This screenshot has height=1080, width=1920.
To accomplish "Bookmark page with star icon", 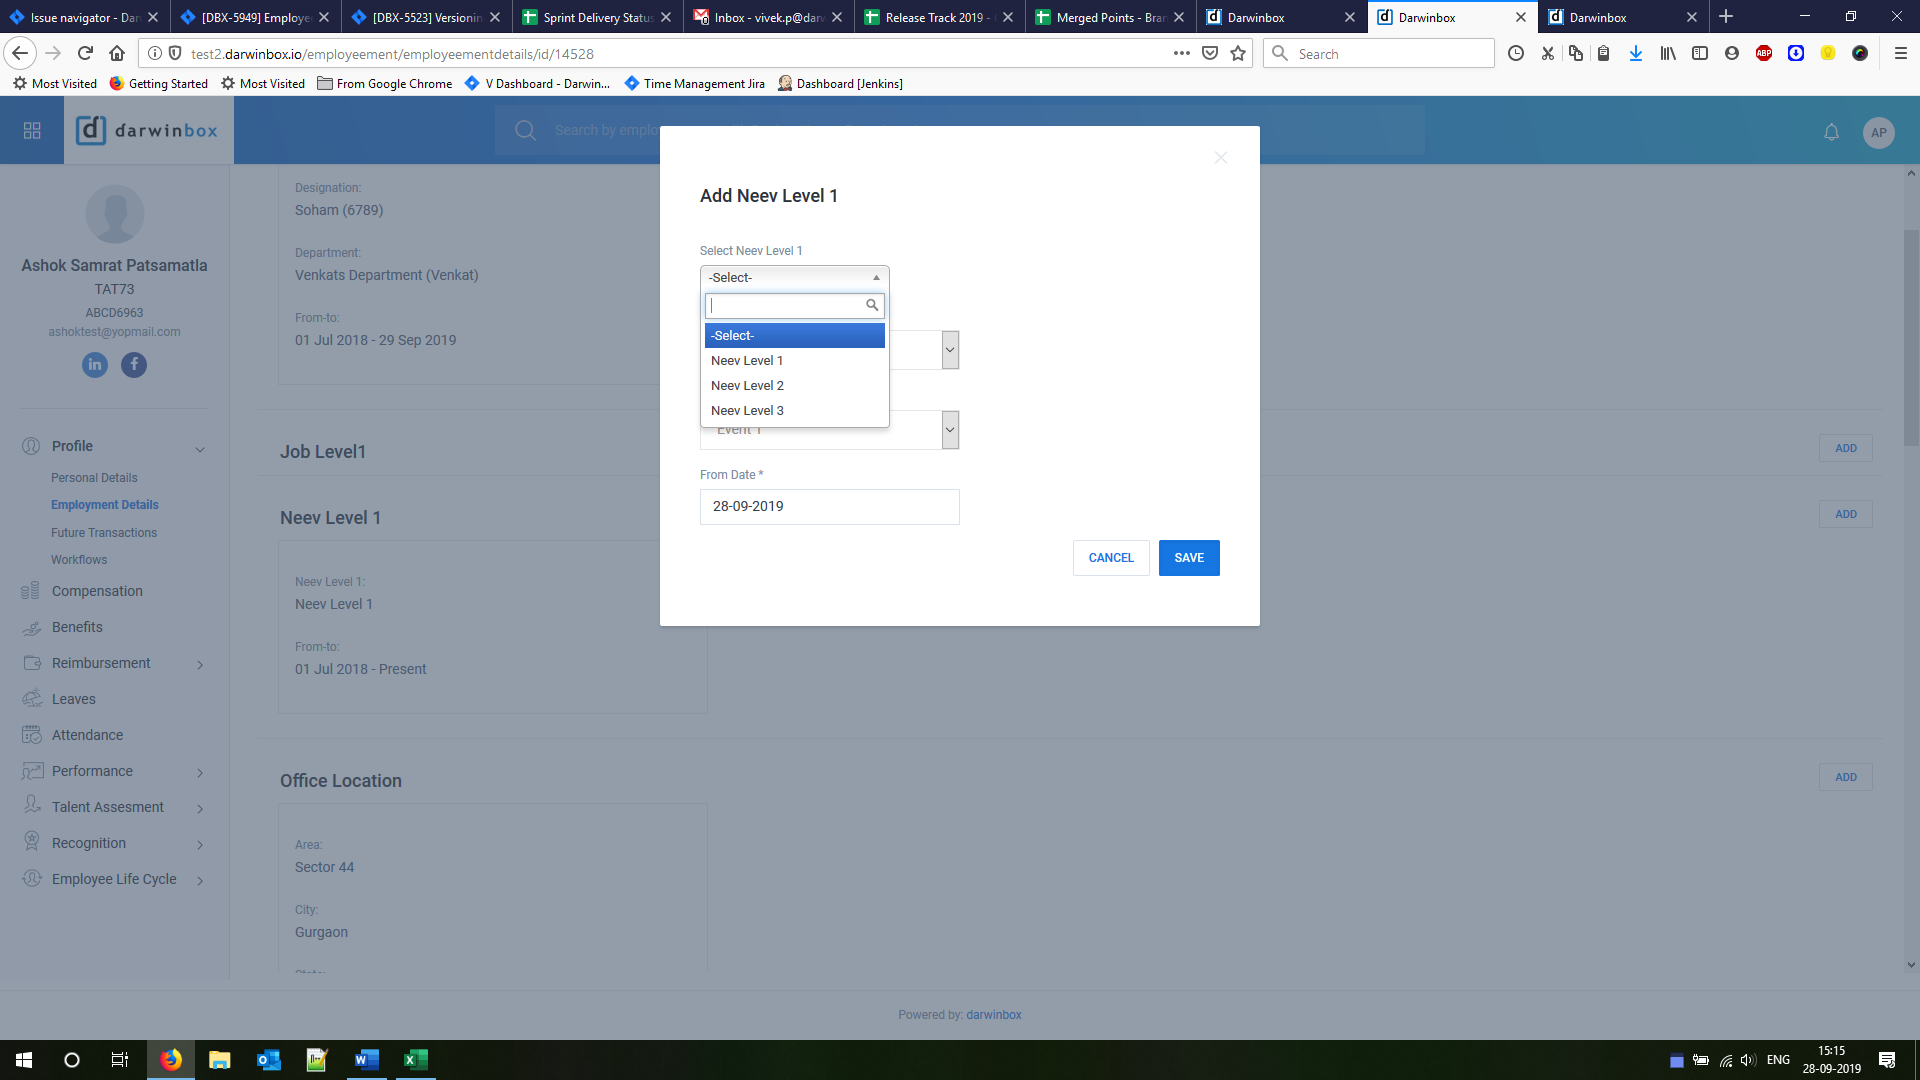I will [1238, 54].
